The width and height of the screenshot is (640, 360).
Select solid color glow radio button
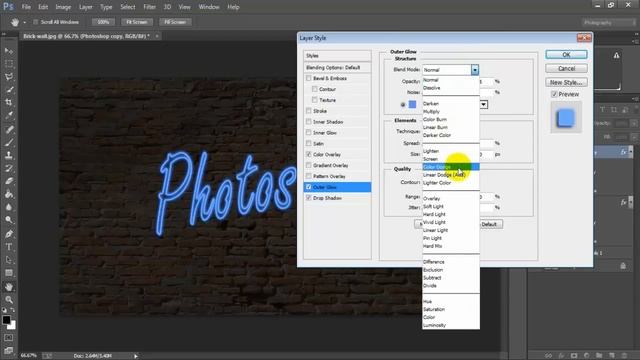[x=403, y=104]
